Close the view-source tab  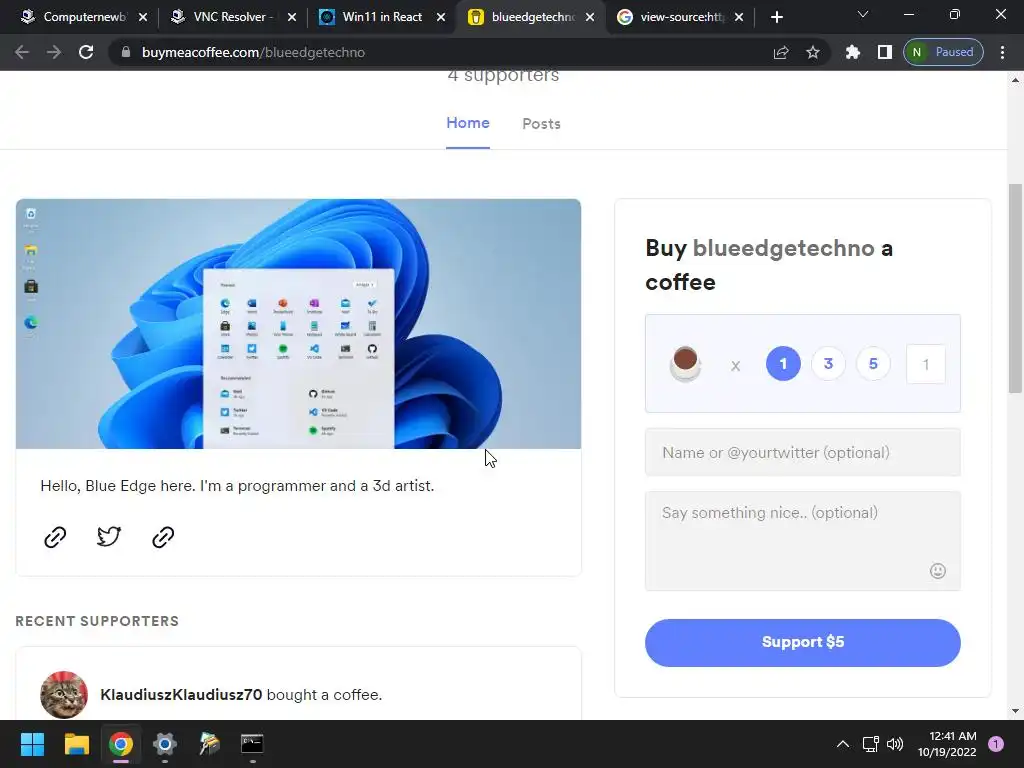[x=739, y=17]
